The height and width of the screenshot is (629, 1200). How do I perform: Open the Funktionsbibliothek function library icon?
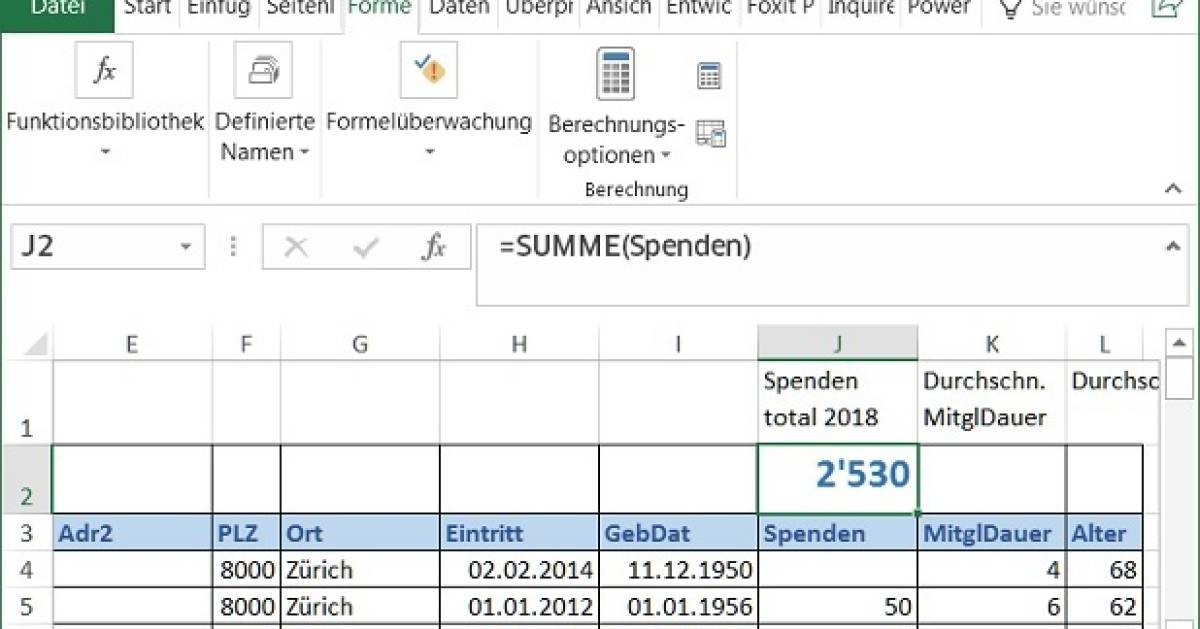tap(103, 69)
